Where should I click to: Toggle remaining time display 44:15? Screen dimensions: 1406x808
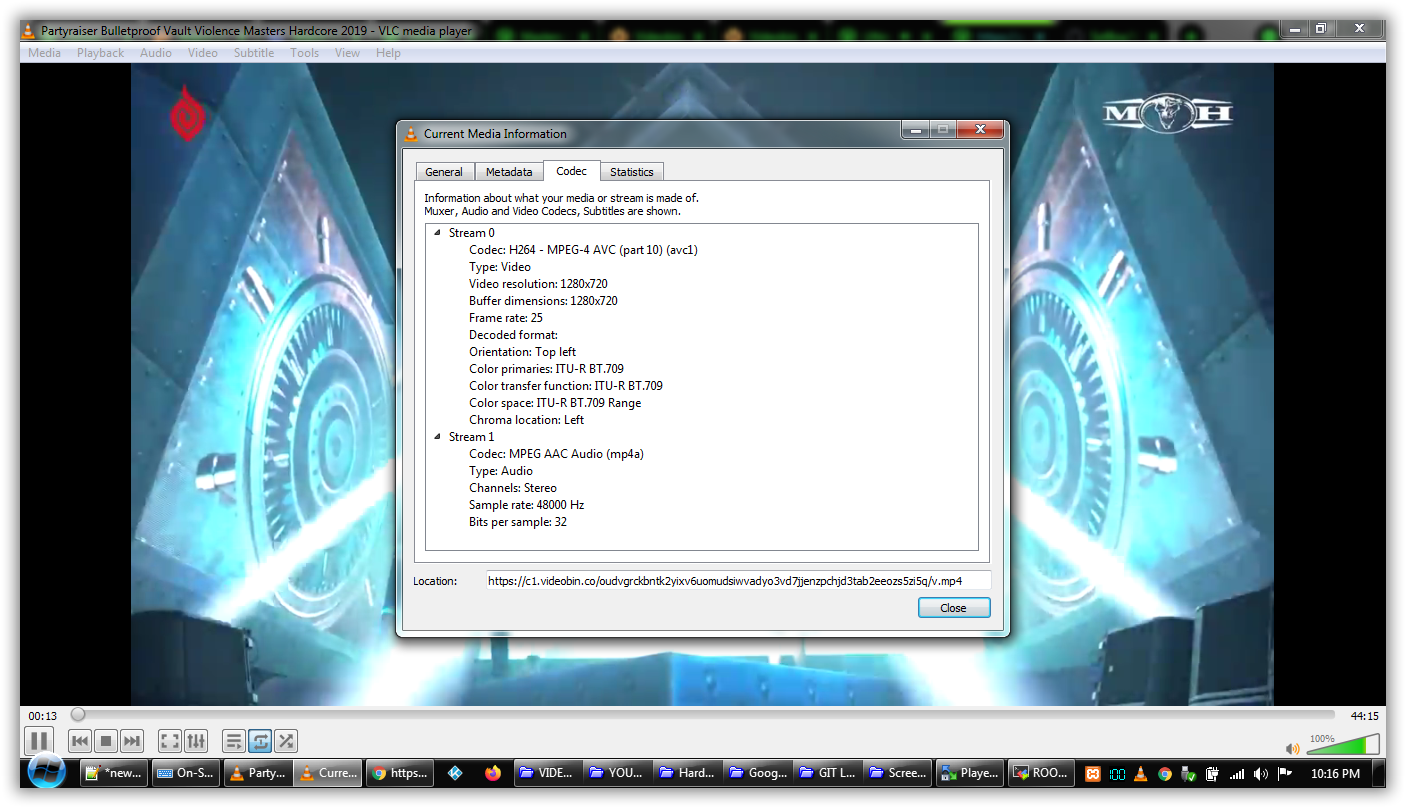click(1364, 716)
